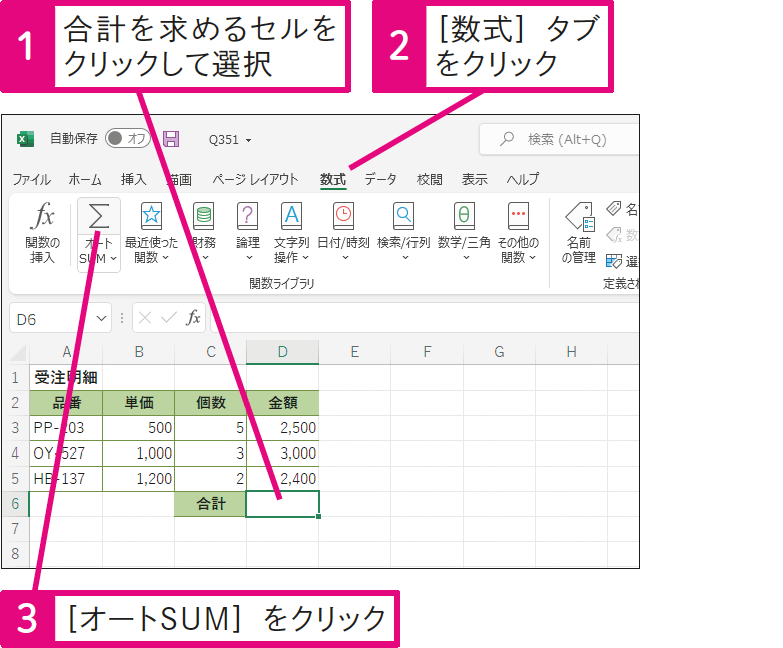Select unit price cell containing 500
This screenshot has height=648, width=783.
pyautogui.click(x=139, y=428)
